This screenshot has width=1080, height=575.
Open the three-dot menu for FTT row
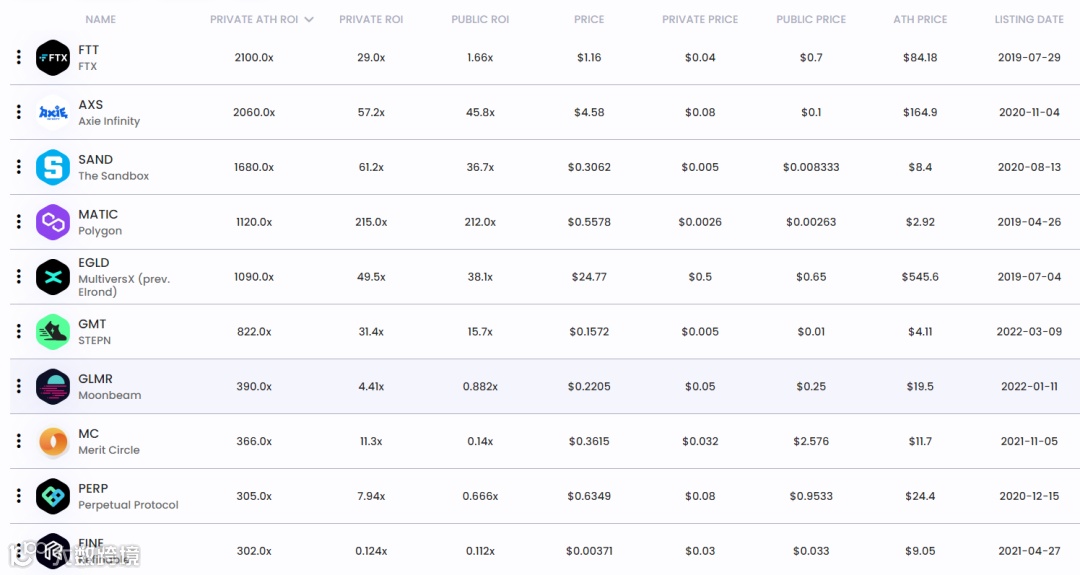[19, 57]
